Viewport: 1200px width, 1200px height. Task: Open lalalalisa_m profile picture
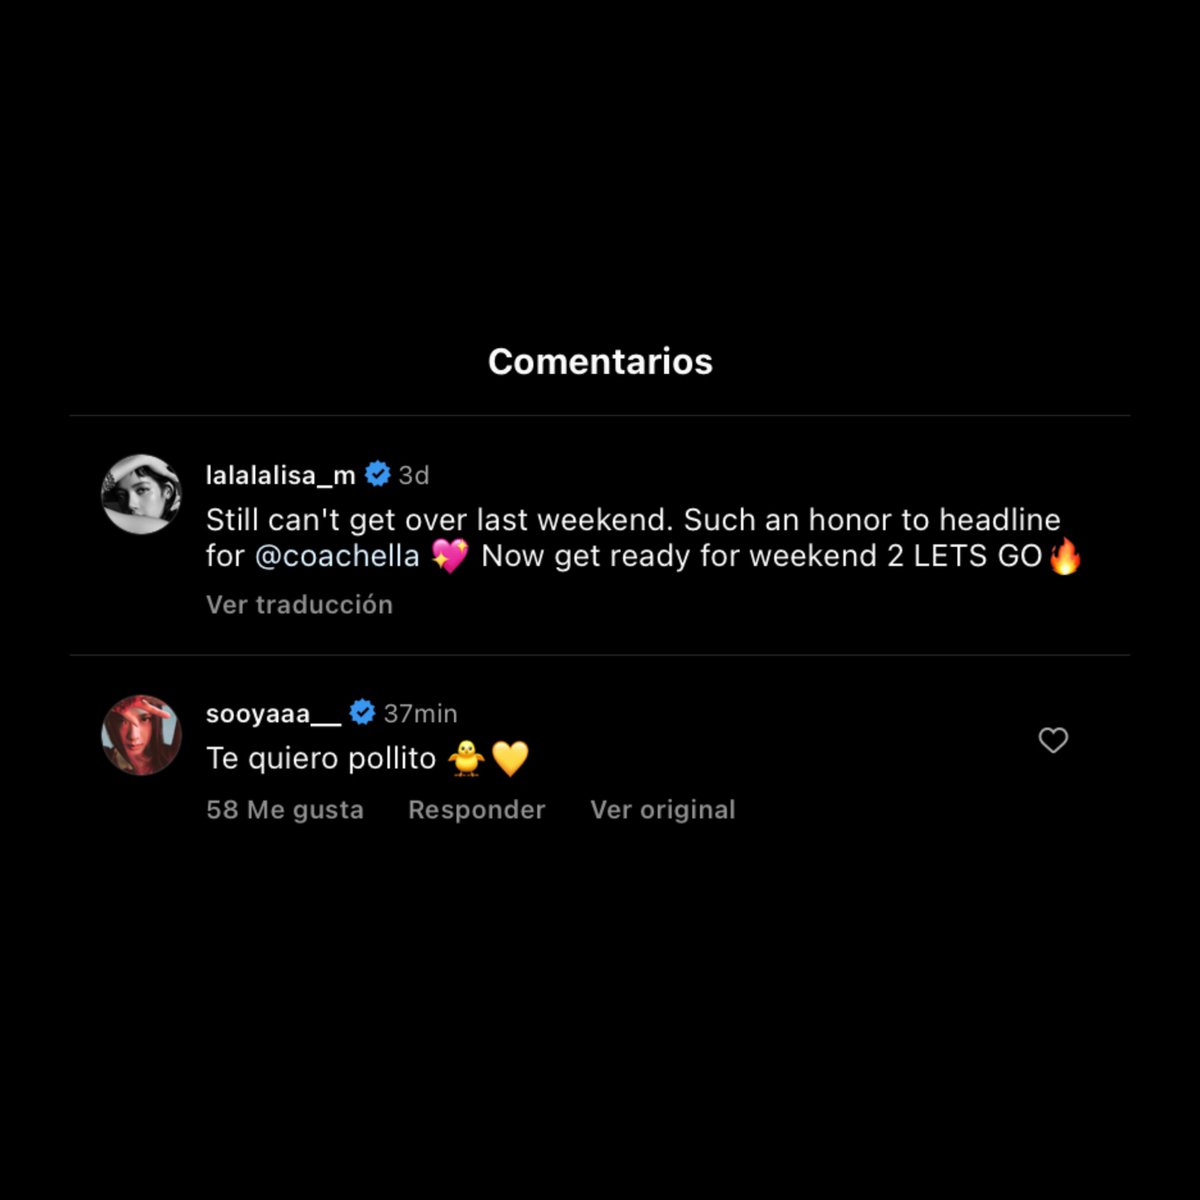[x=142, y=494]
